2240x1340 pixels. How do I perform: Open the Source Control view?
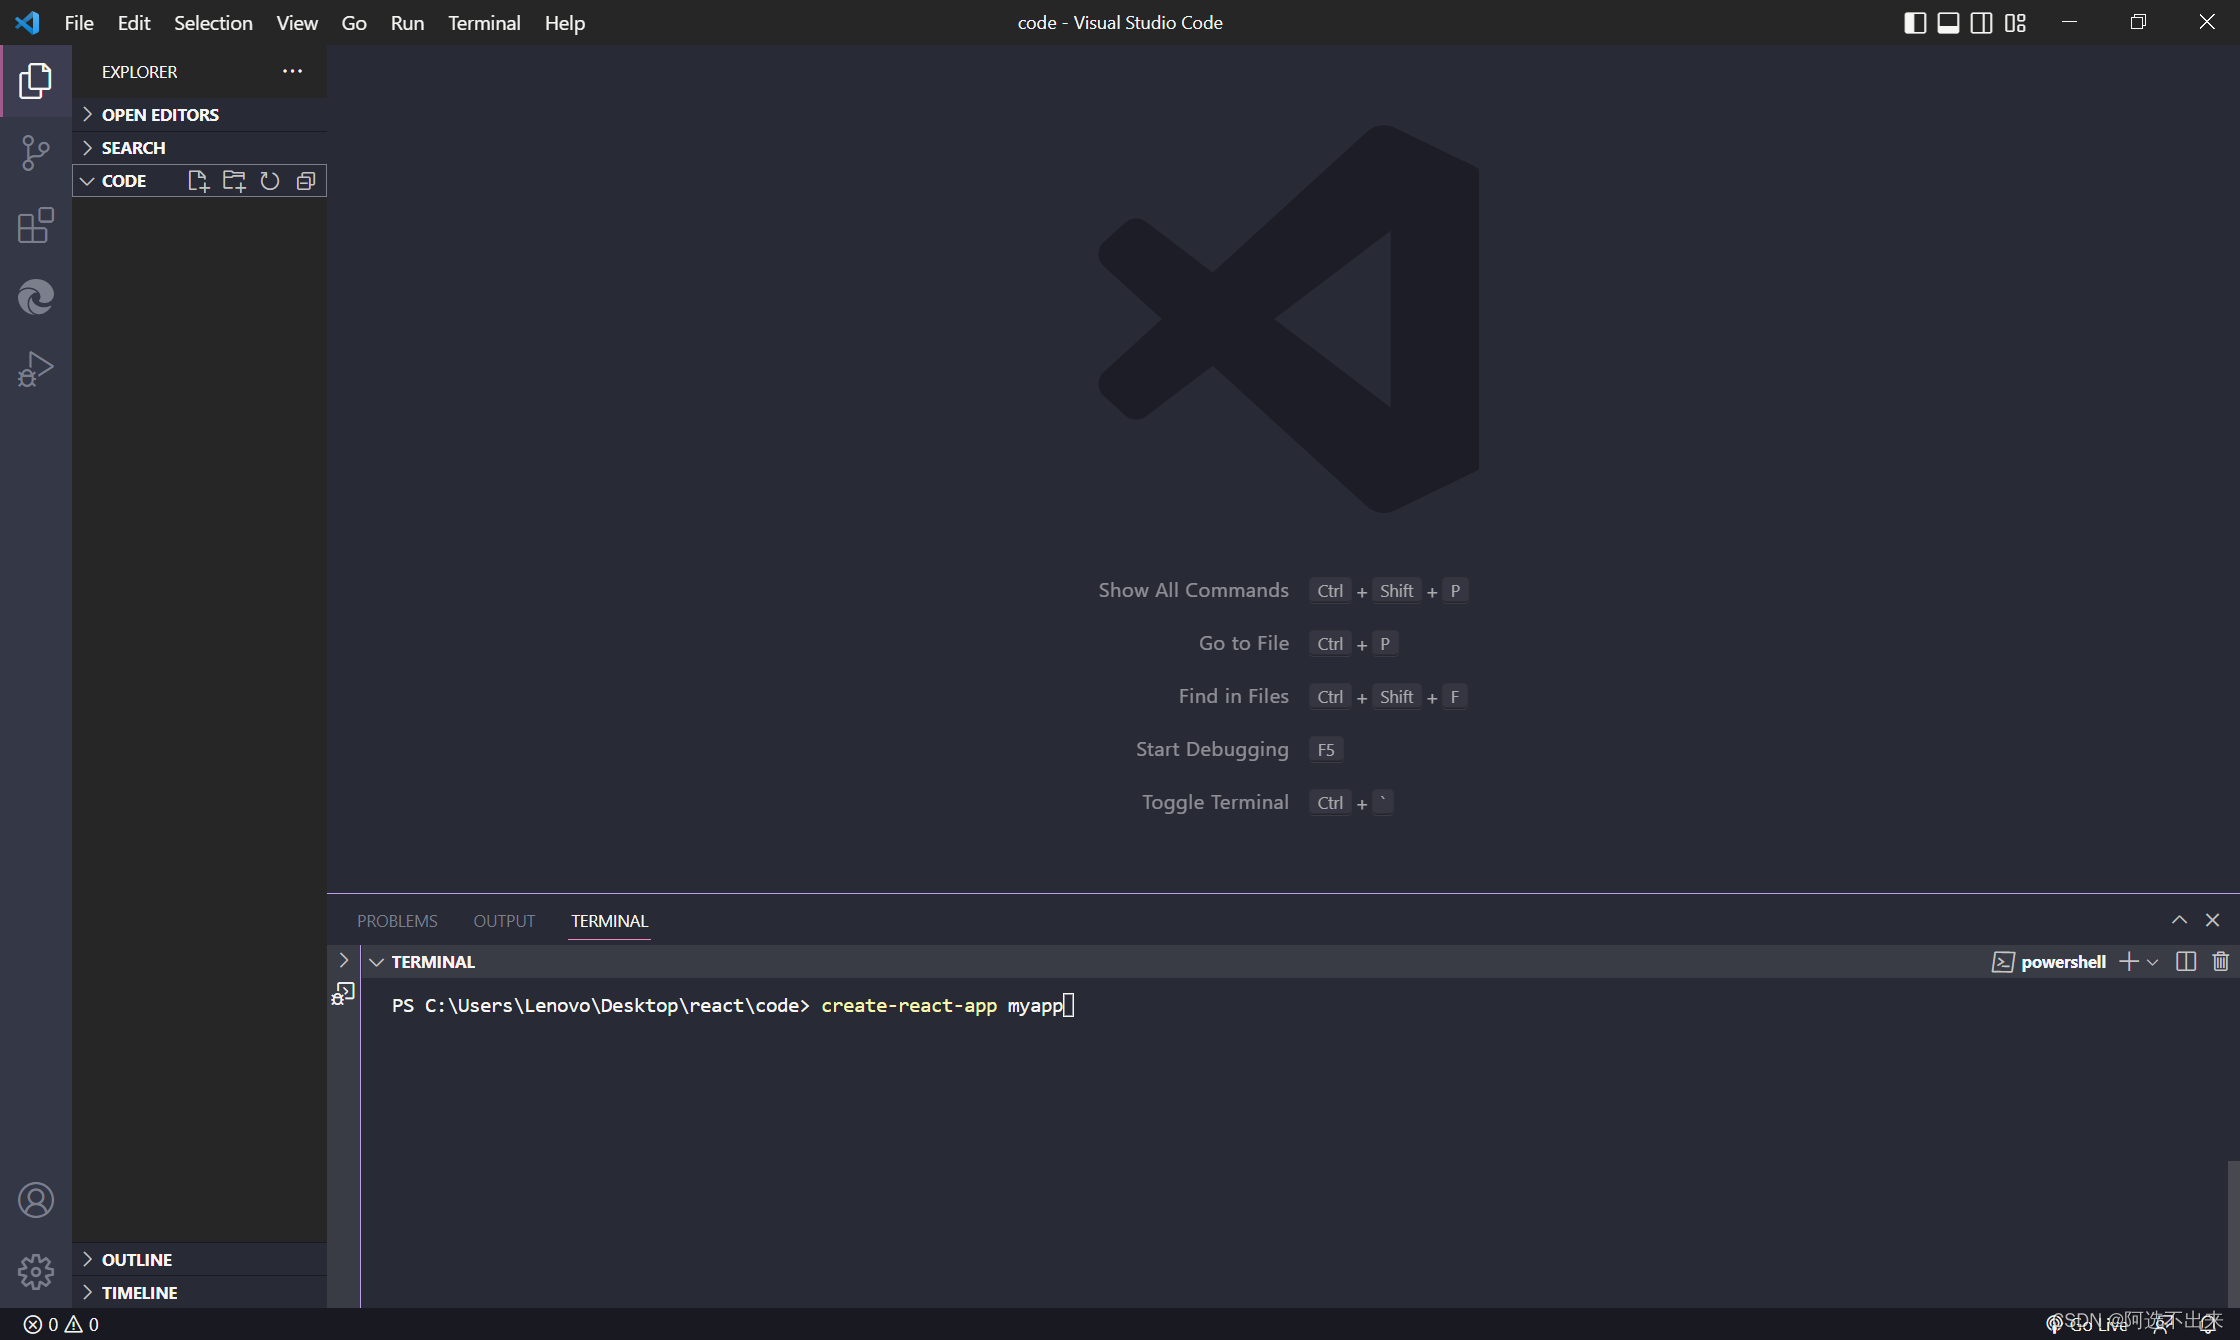pyautogui.click(x=36, y=153)
